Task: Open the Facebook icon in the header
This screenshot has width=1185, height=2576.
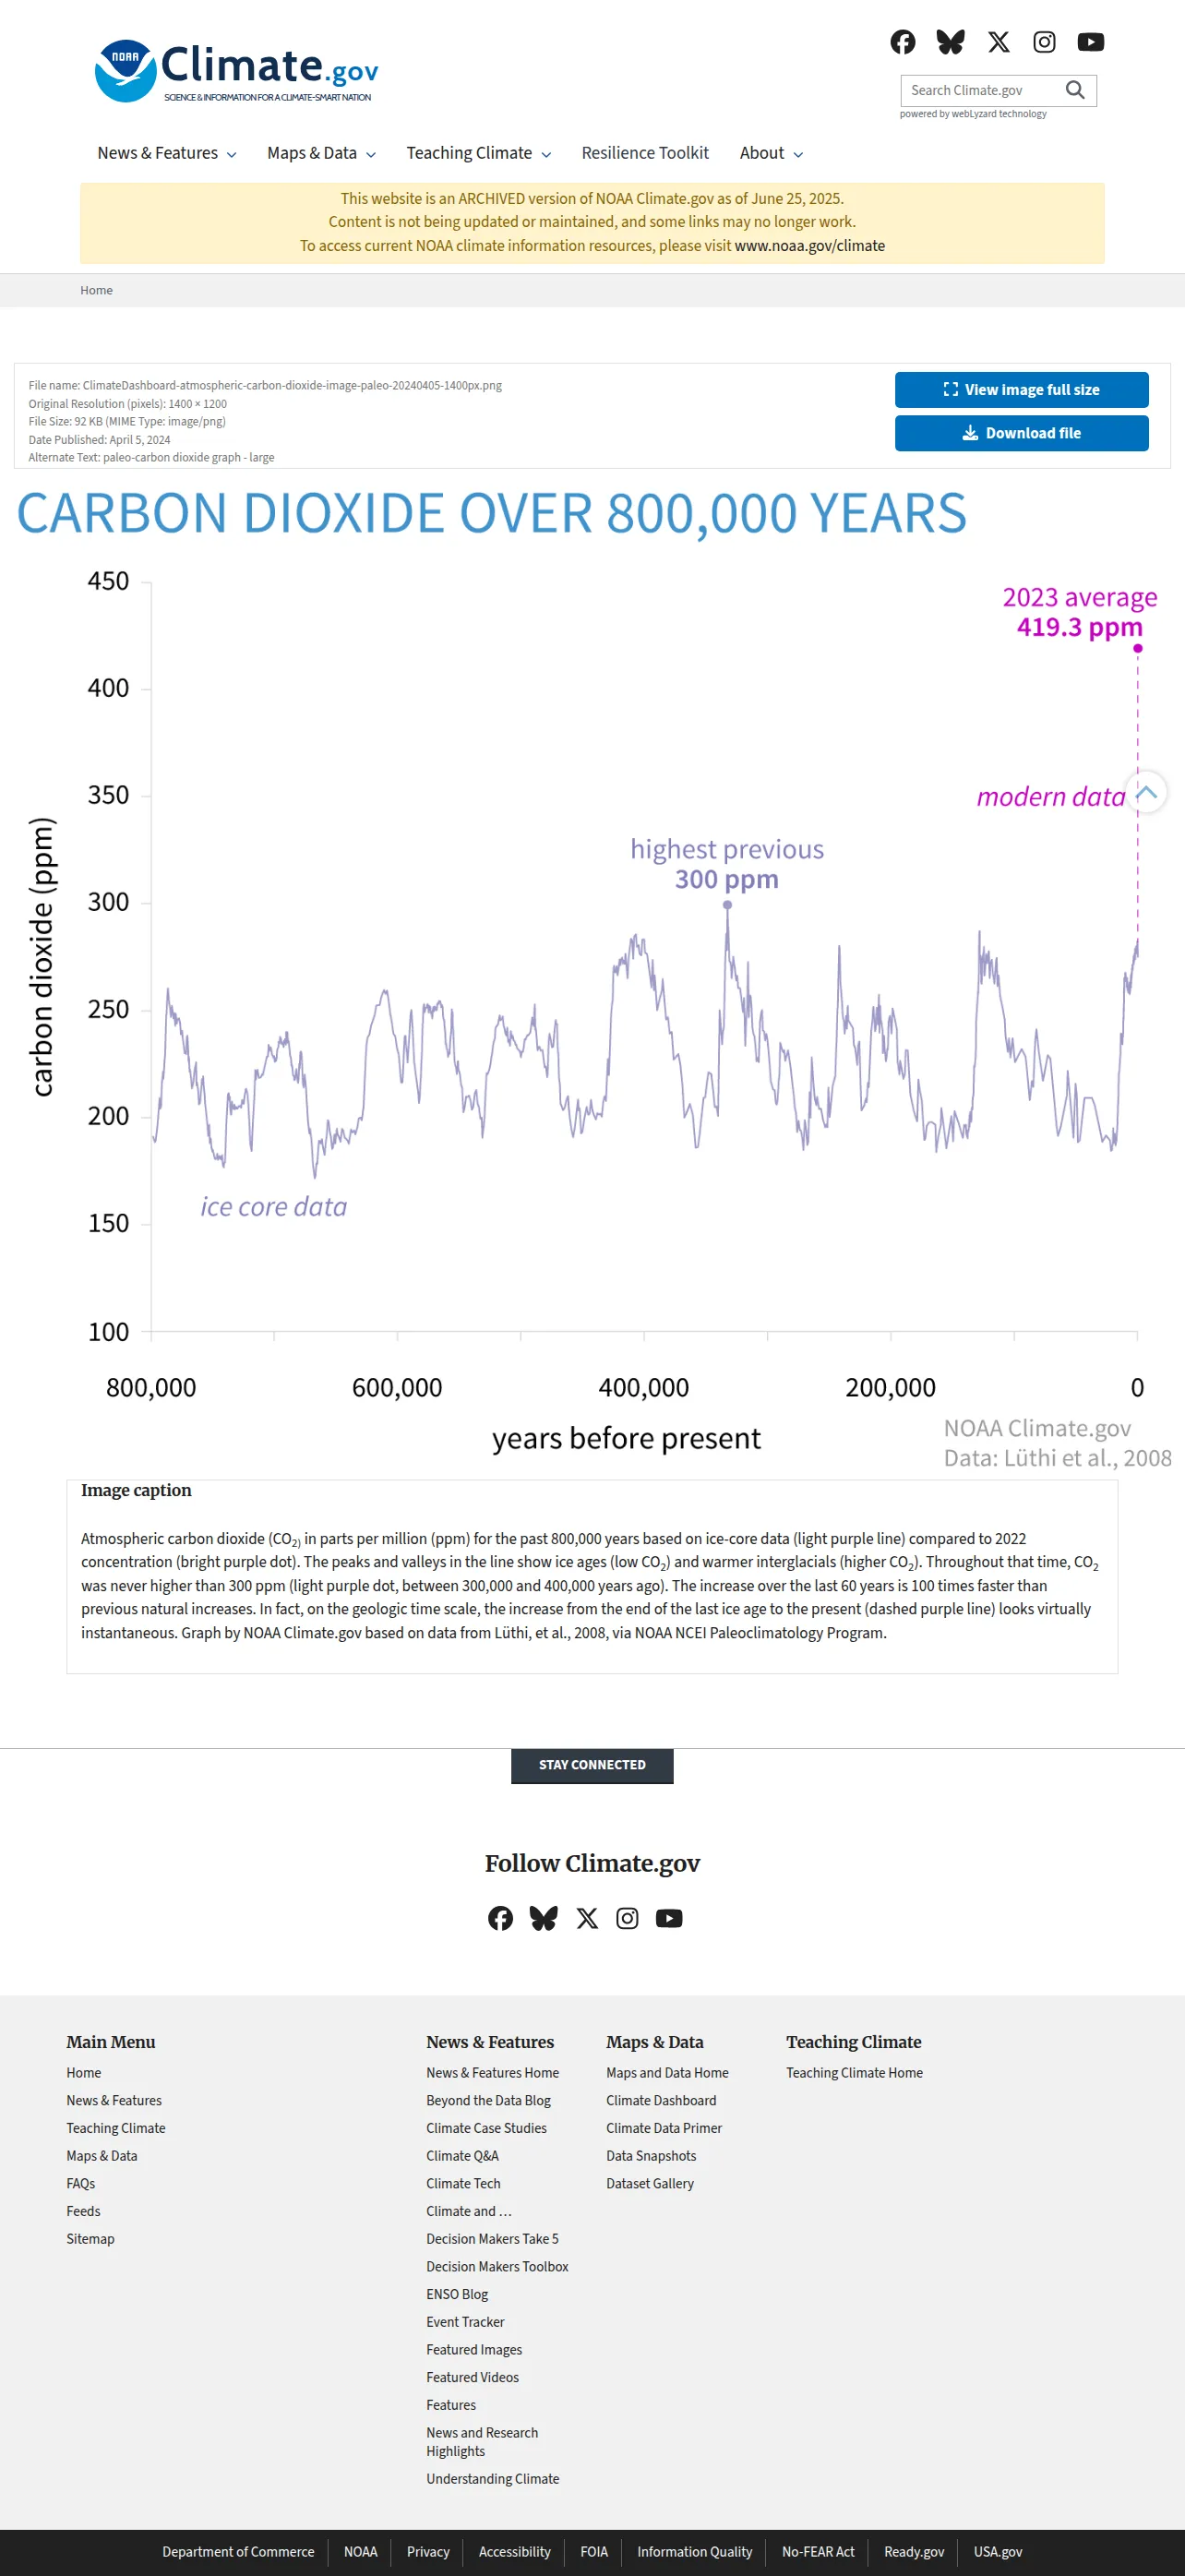Action: click(902, 42)
